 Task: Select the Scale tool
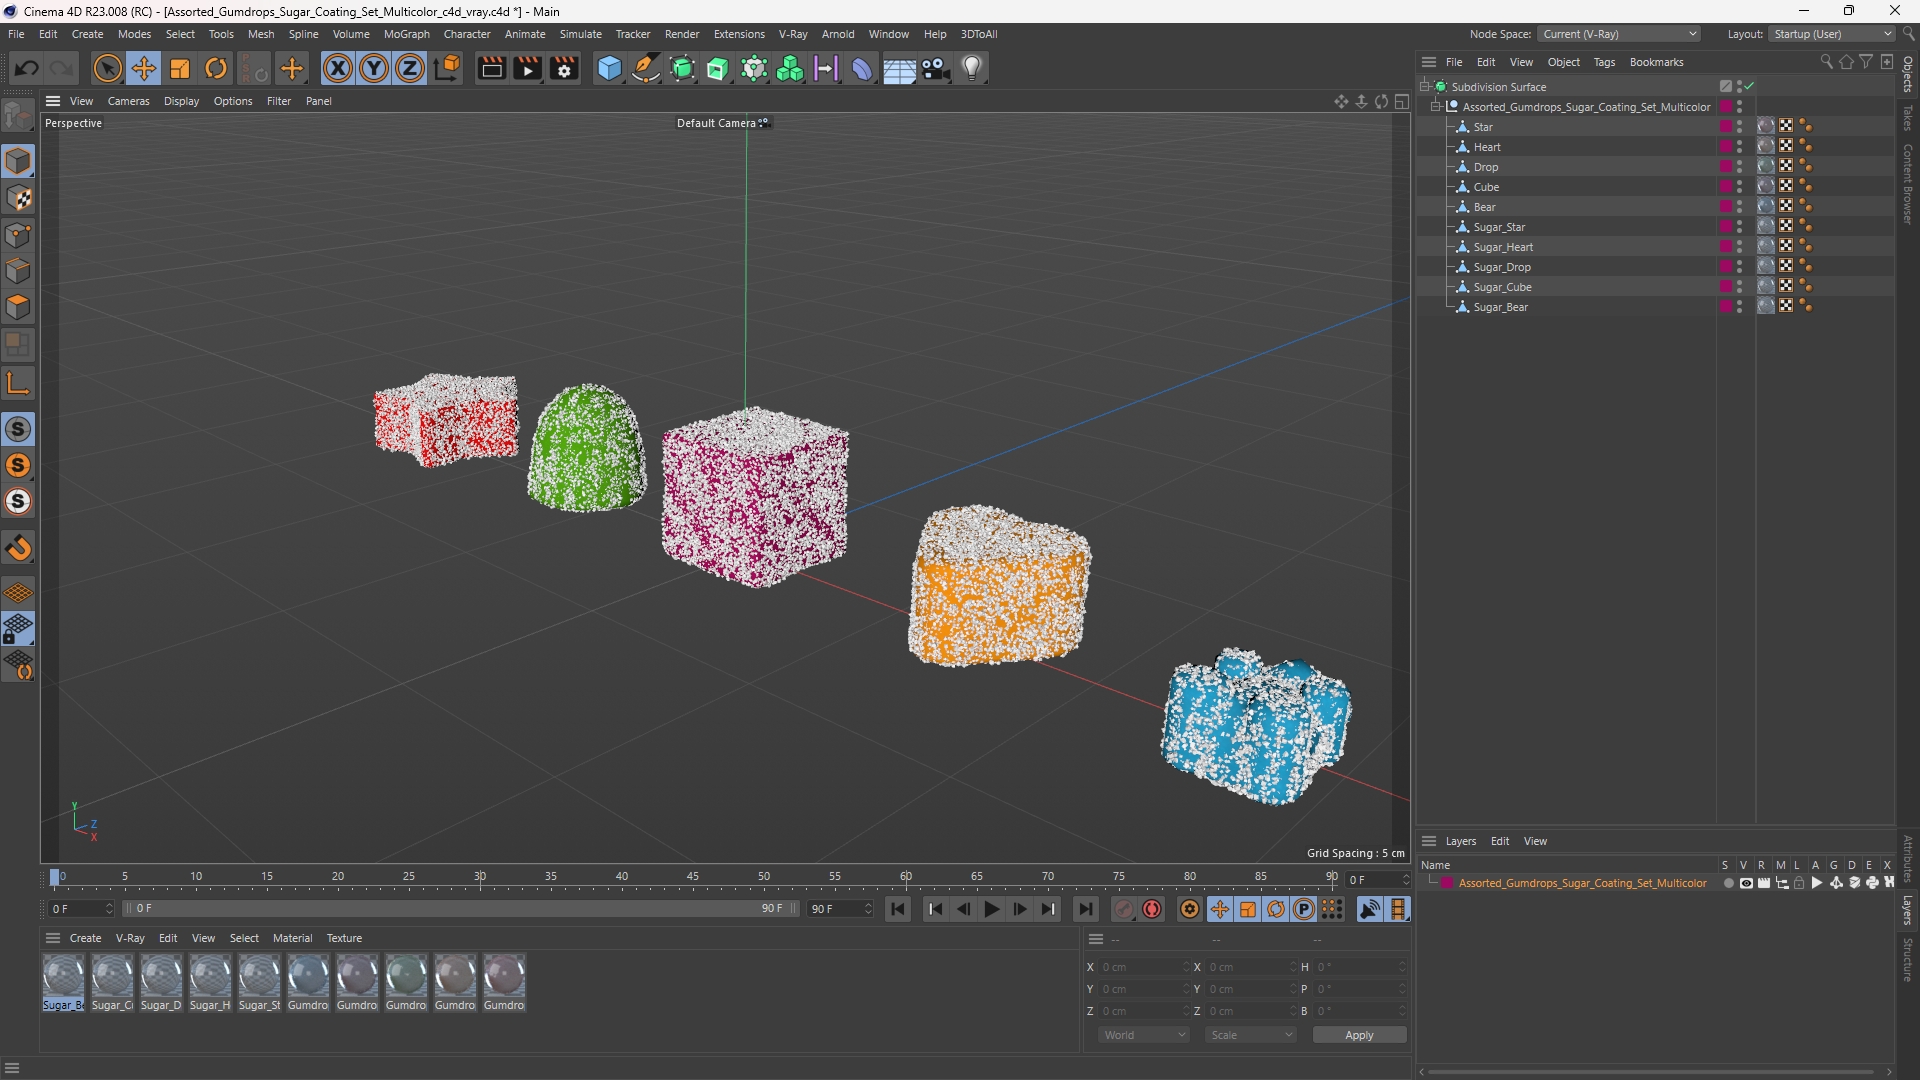[180, 68]
